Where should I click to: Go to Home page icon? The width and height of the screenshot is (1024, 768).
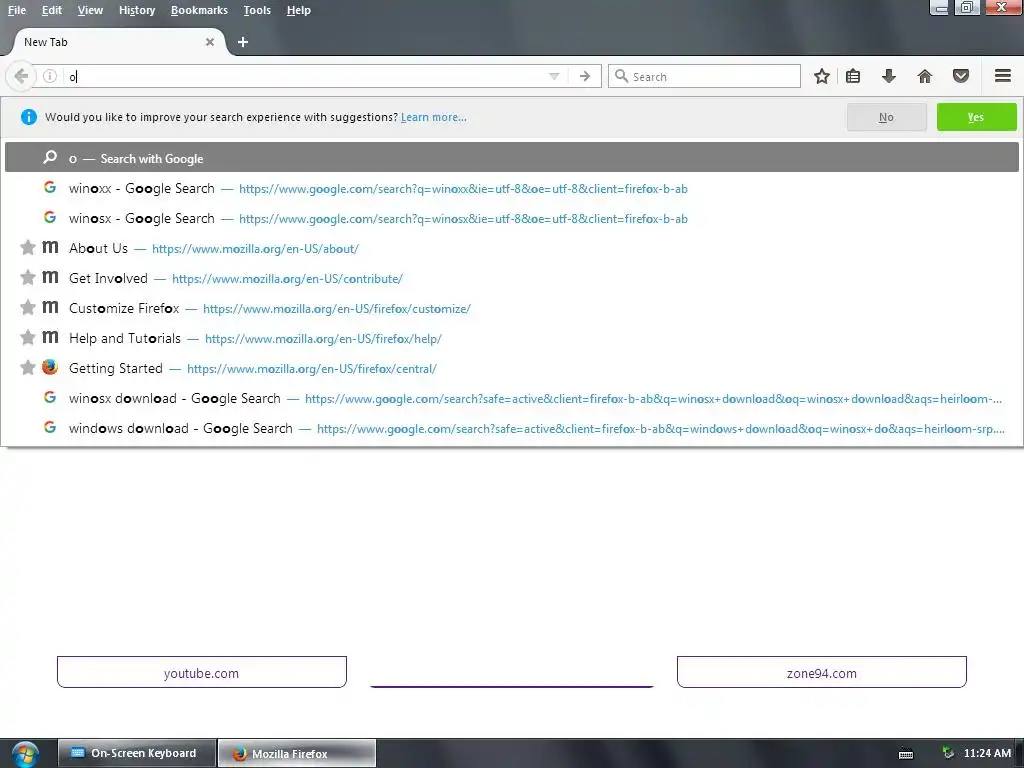925,76
